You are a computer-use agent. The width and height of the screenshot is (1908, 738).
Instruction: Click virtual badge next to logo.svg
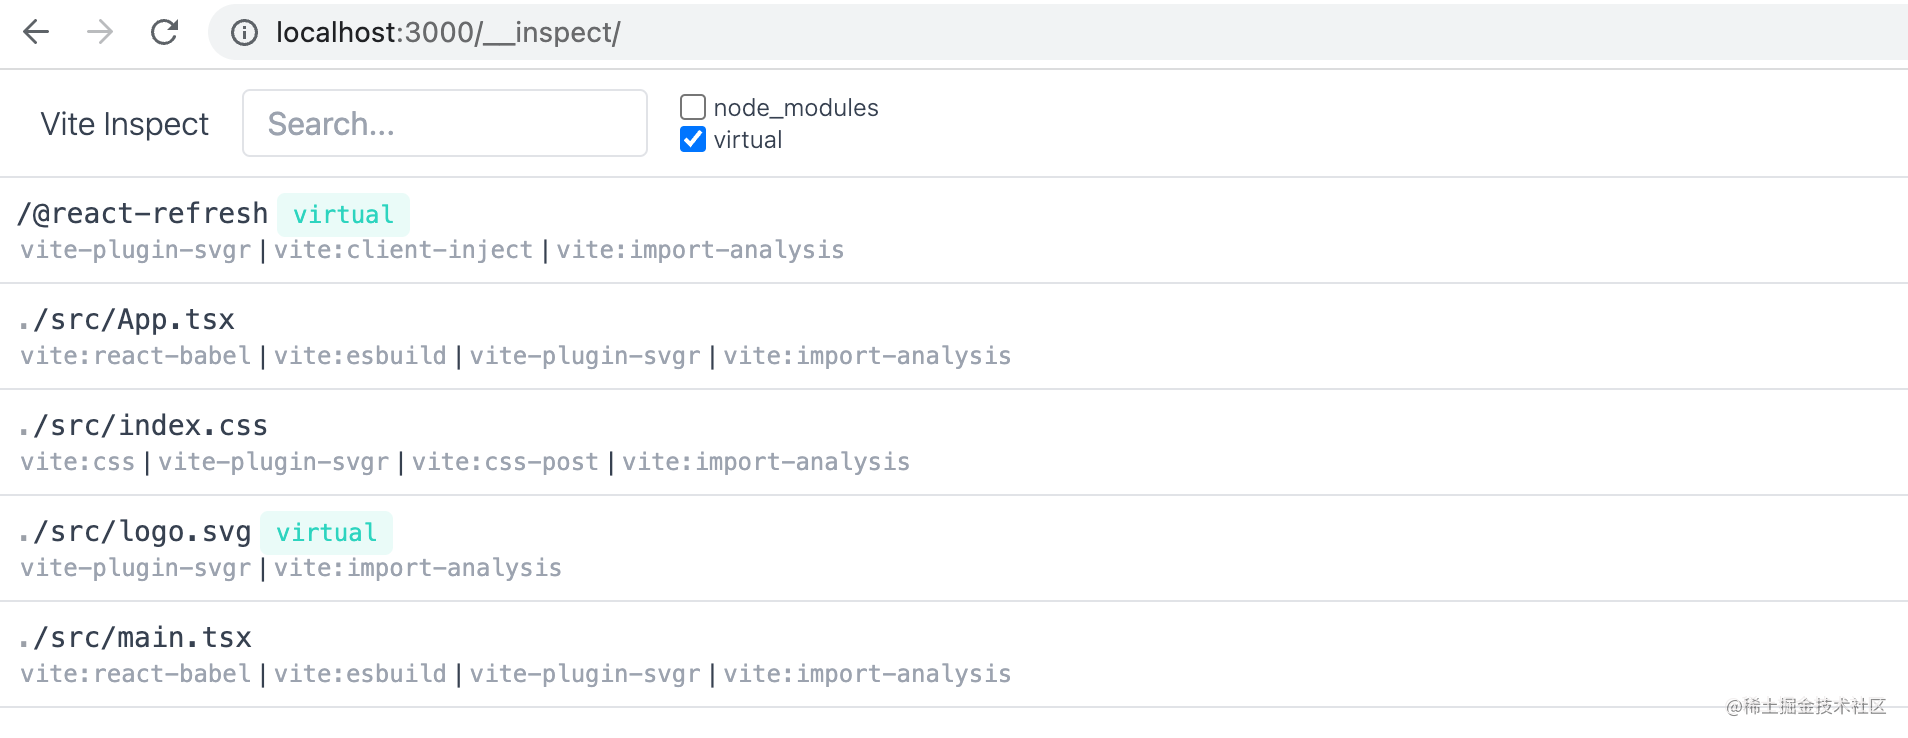click(x=326, y=532)
